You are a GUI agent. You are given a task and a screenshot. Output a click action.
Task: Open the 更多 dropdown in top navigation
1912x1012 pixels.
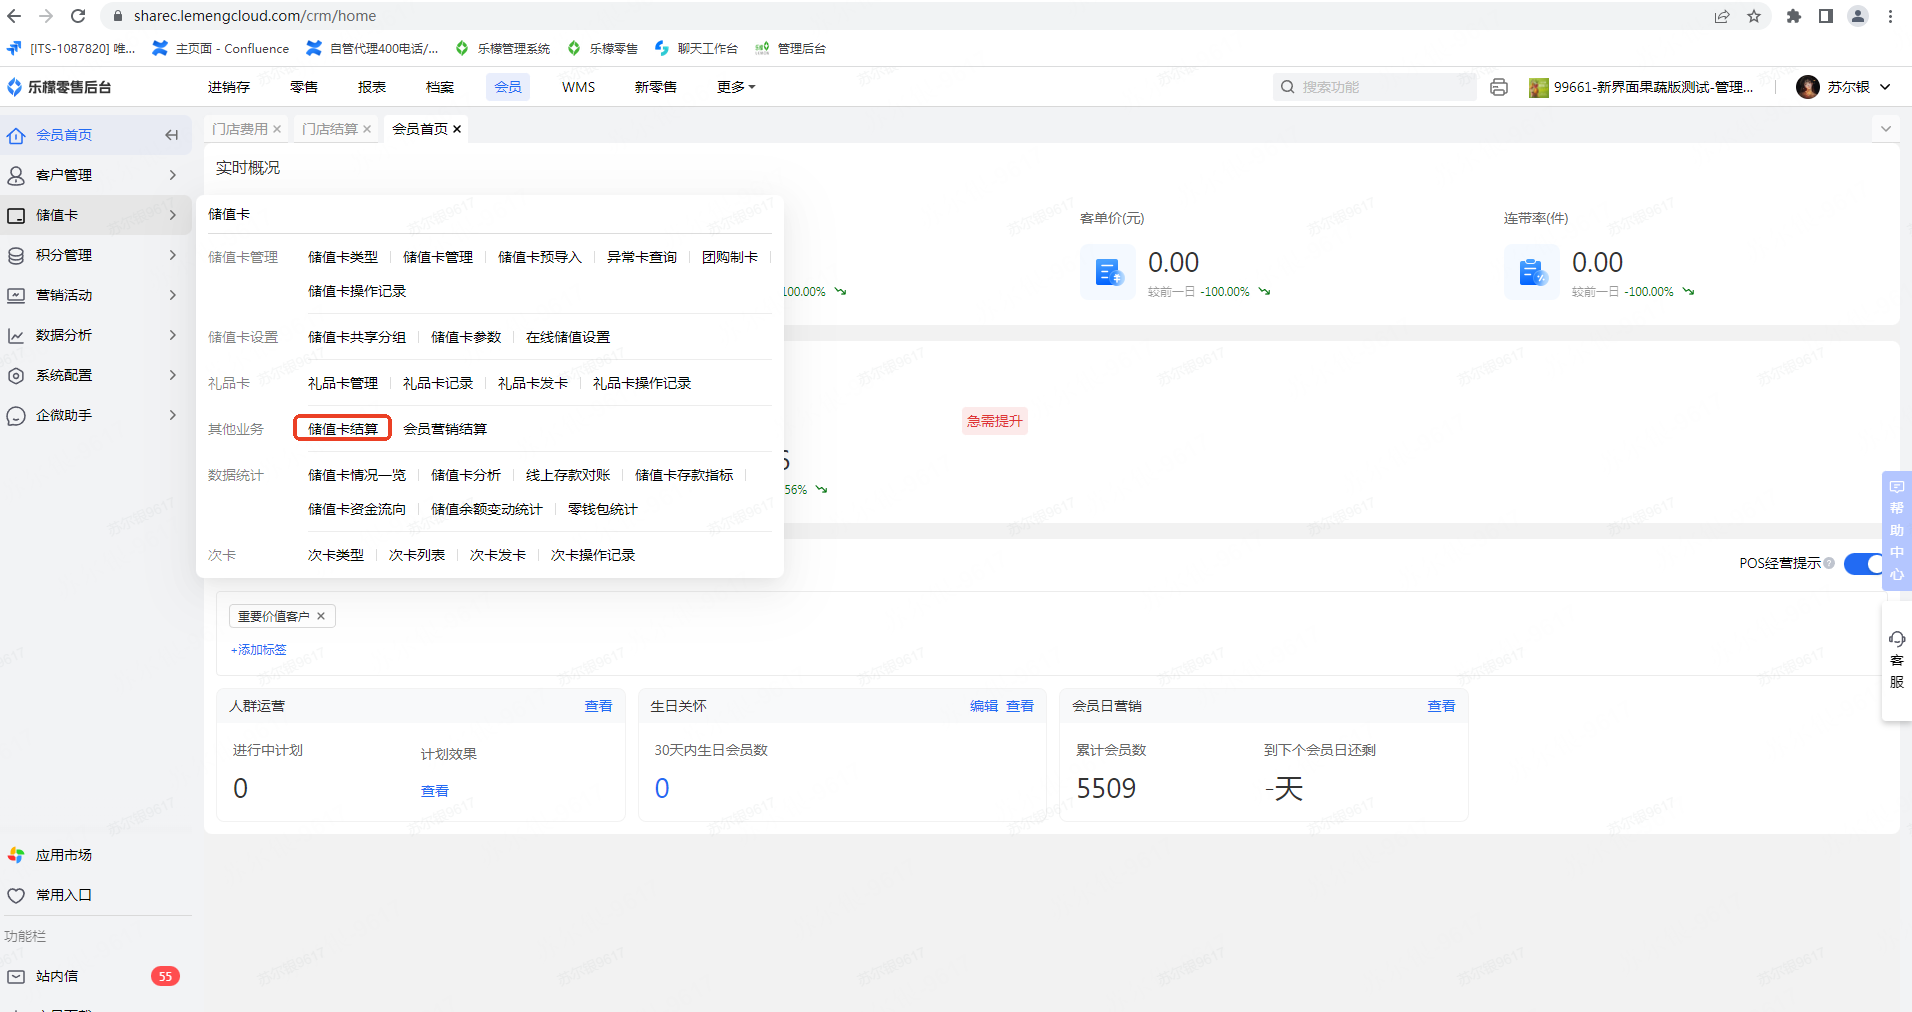[736, 87]
